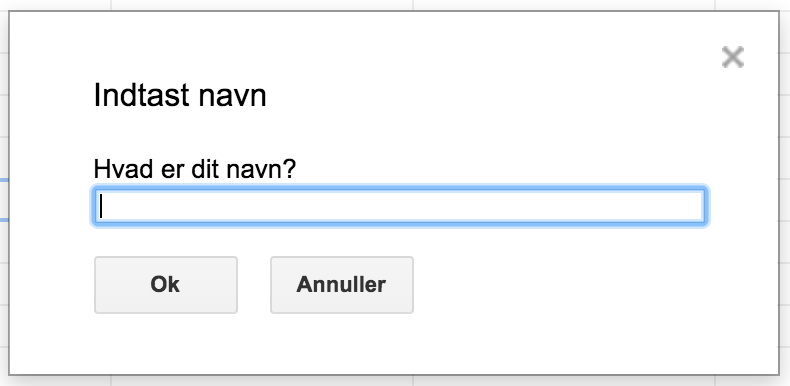Select the word 'Ok' on the confirm button

pyautogui.click(x=165, y=284)
